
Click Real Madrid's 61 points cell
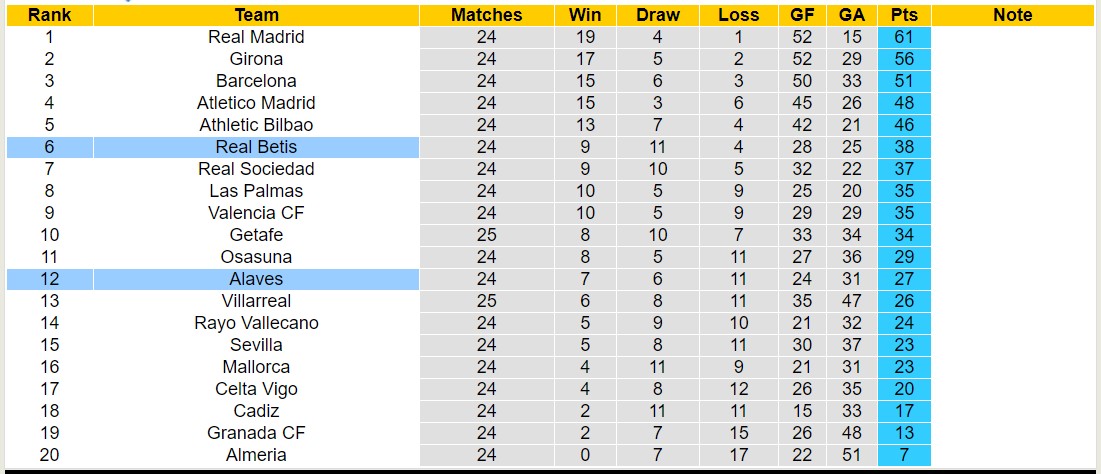click(x=905, y=37)
